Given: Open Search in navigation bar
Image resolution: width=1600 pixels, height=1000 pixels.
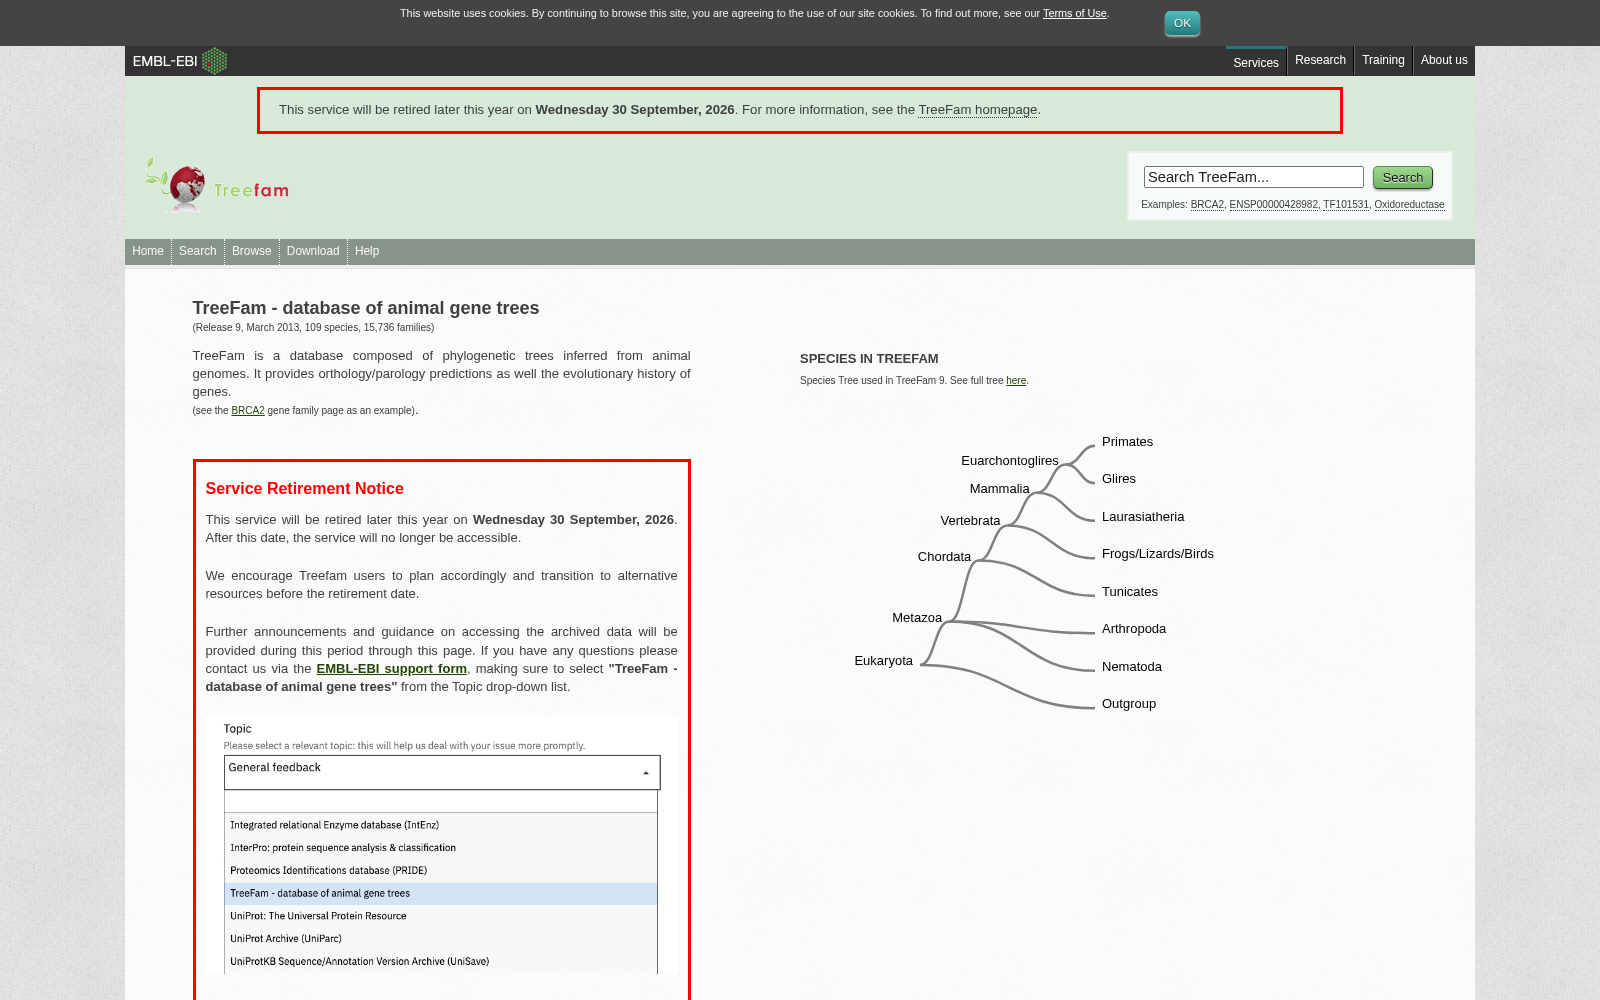Looking at the screenshot, I should (x=198, y=251).
